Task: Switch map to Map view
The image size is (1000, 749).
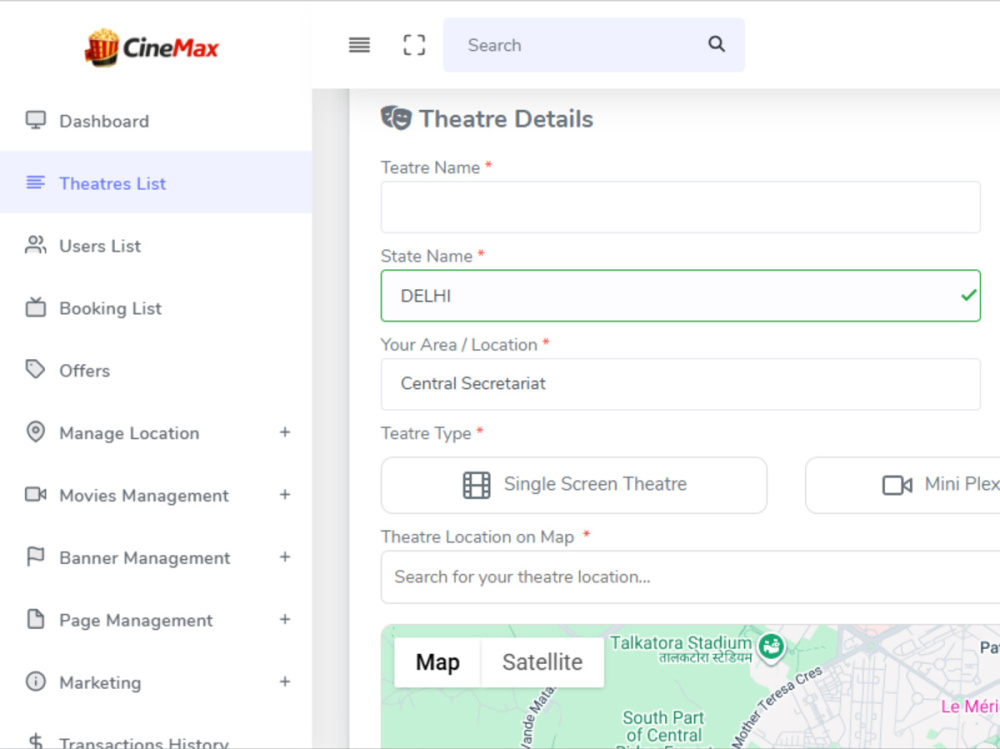Action: [x=438, y=662]
